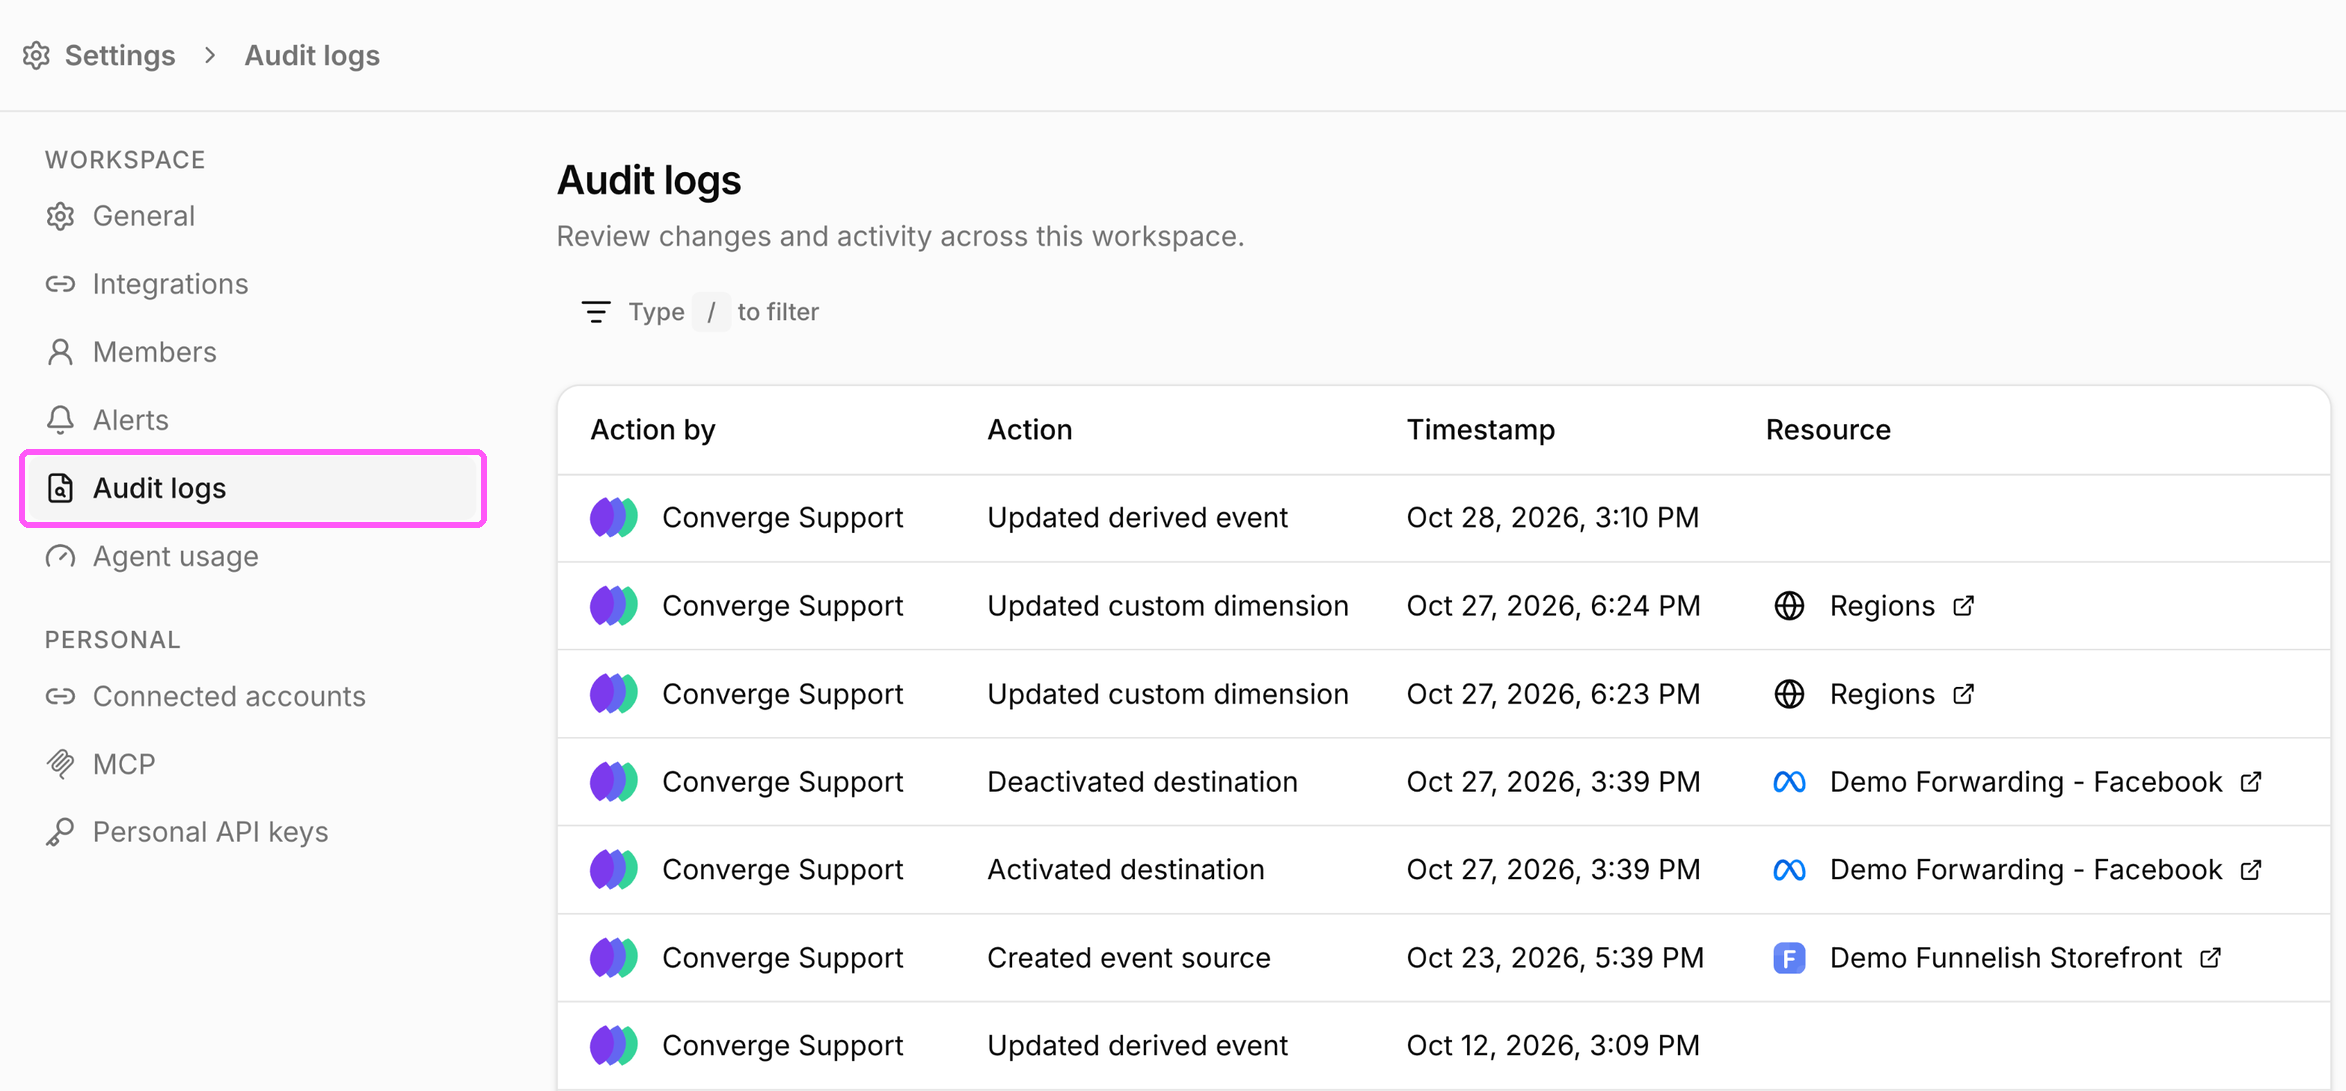Click the Personal API keys key icon
This screenshot has height=1091, width=2346.
coord(60,832)
